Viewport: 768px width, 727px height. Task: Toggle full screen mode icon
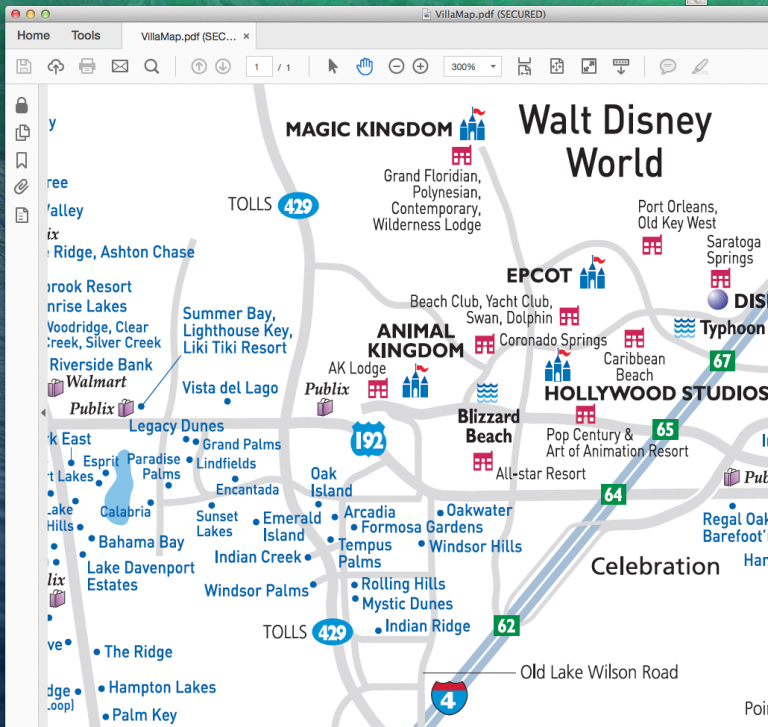[589, 67]
